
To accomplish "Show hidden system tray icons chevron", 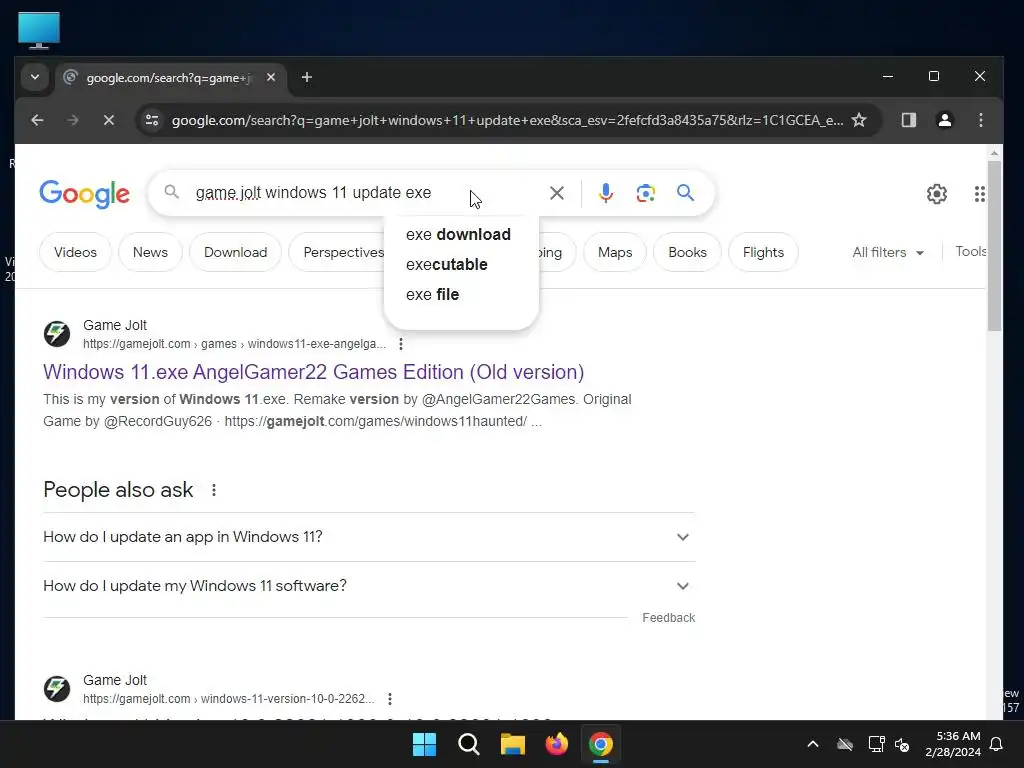I will pos(813,744).
